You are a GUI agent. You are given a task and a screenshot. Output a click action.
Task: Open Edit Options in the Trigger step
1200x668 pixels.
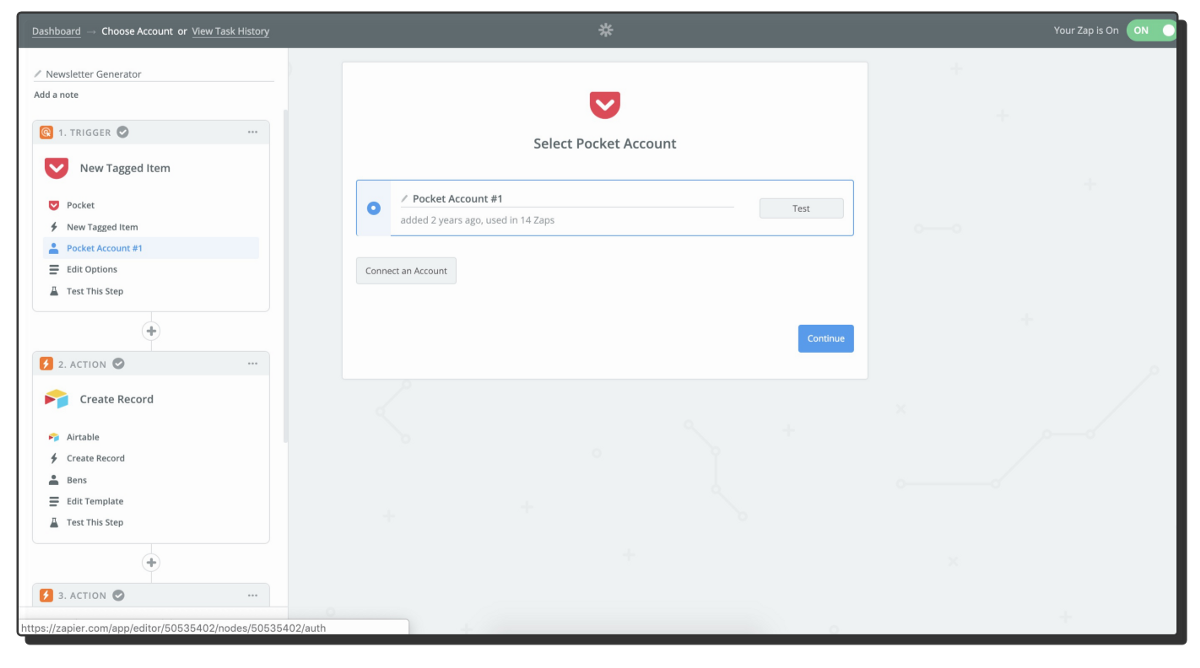point(151,269)
